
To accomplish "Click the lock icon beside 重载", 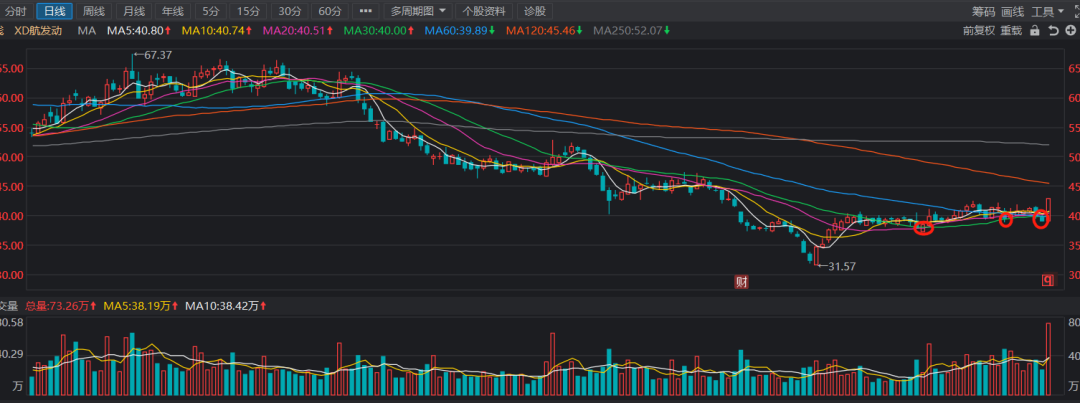I will click(1037, 31).
